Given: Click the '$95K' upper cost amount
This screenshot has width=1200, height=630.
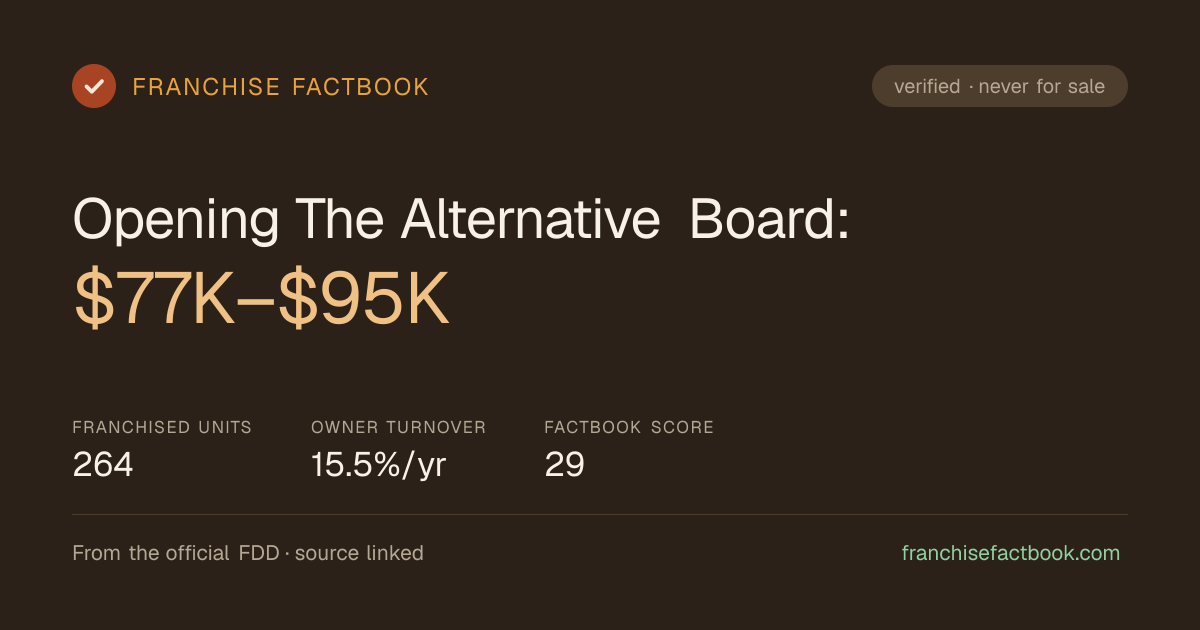Looking at the screenshot, I should [x=364, y=300].
